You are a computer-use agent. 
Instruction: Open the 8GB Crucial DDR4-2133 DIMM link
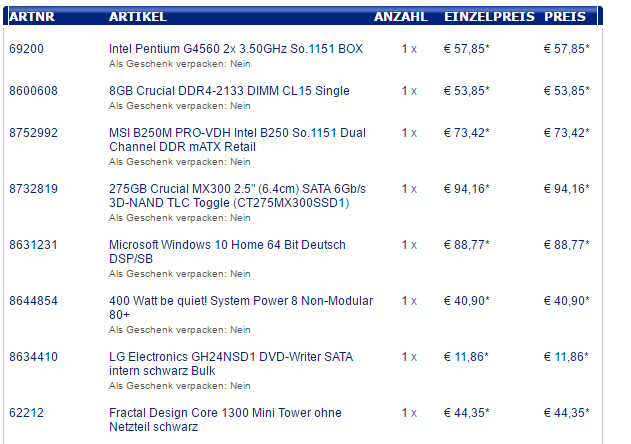click(x=229, y=91)
